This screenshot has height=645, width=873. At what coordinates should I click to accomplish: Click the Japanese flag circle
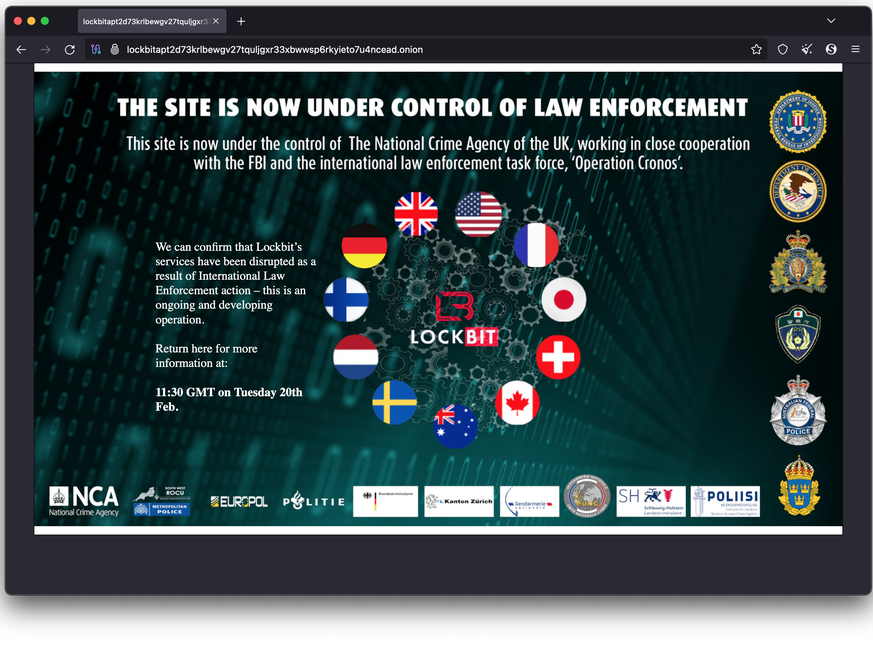[x=563, y=300]
